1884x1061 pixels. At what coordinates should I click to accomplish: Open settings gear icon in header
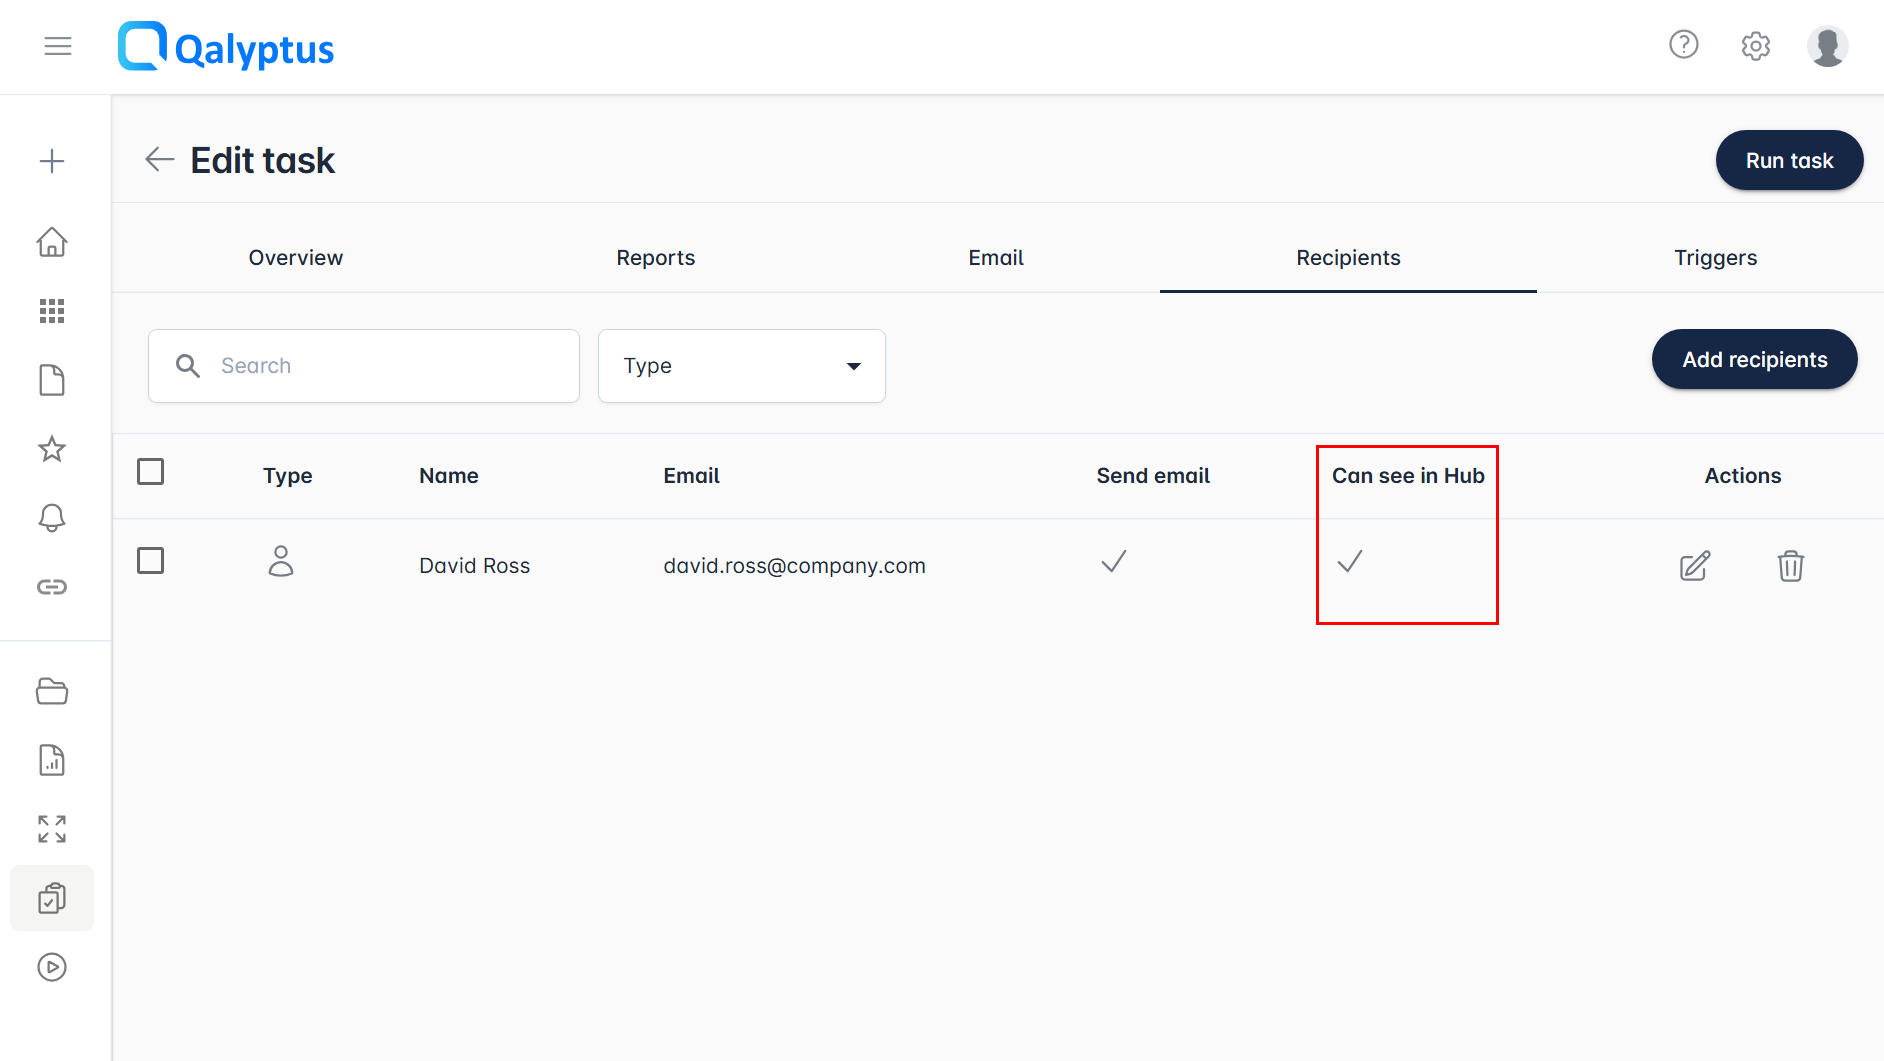1755,46
